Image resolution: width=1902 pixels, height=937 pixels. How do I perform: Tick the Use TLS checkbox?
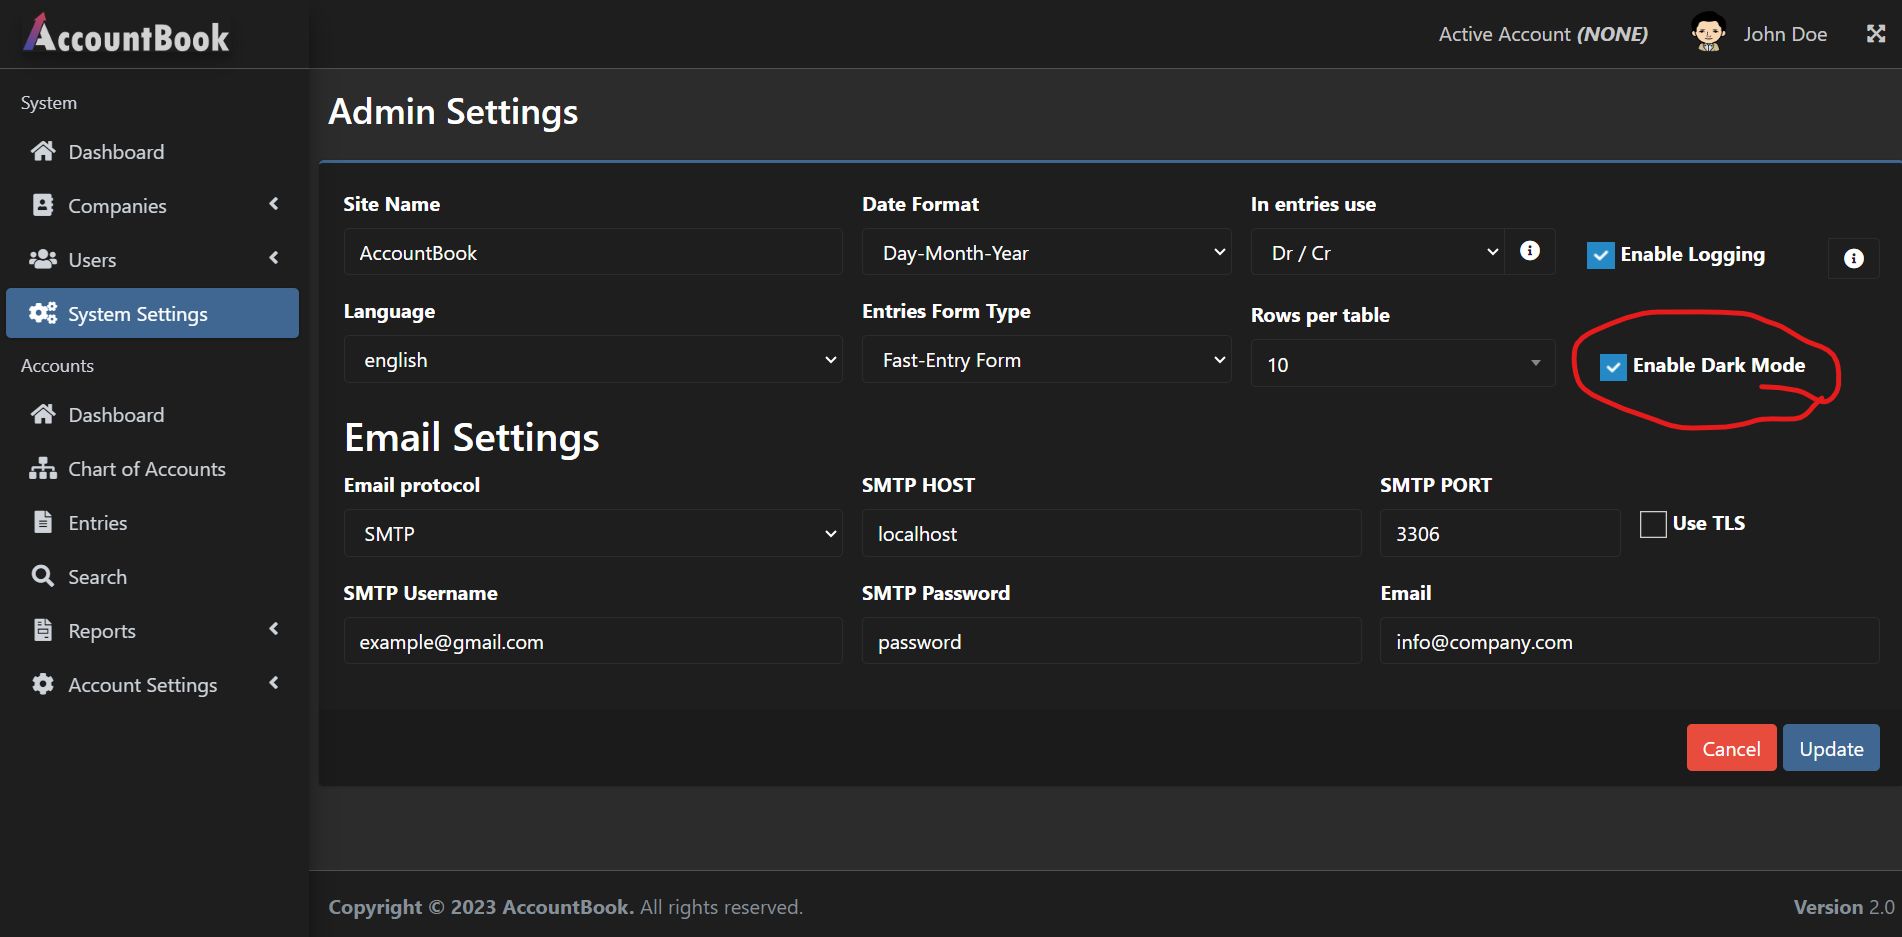(x=1653, y=524)
